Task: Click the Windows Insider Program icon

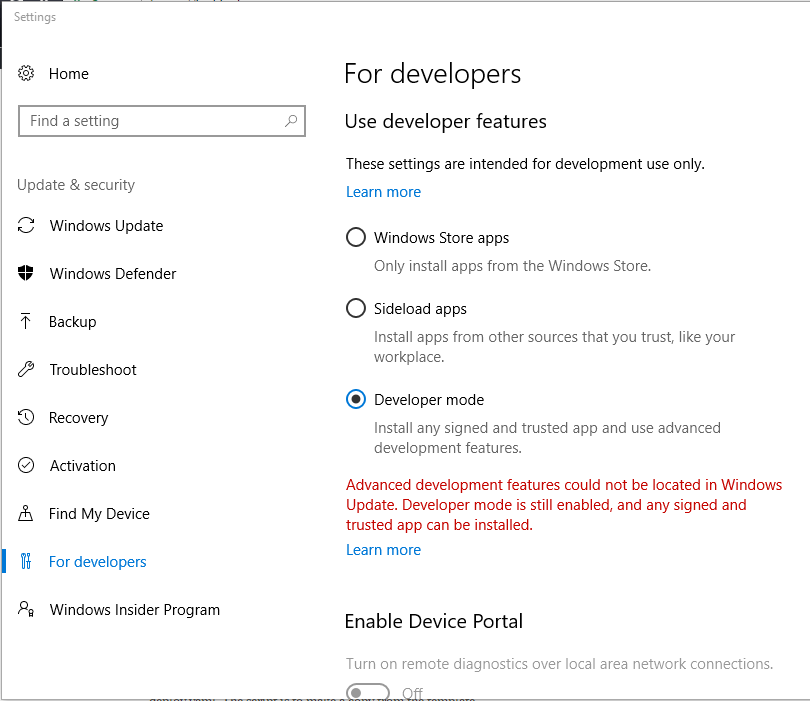Action: pos(27,610)
